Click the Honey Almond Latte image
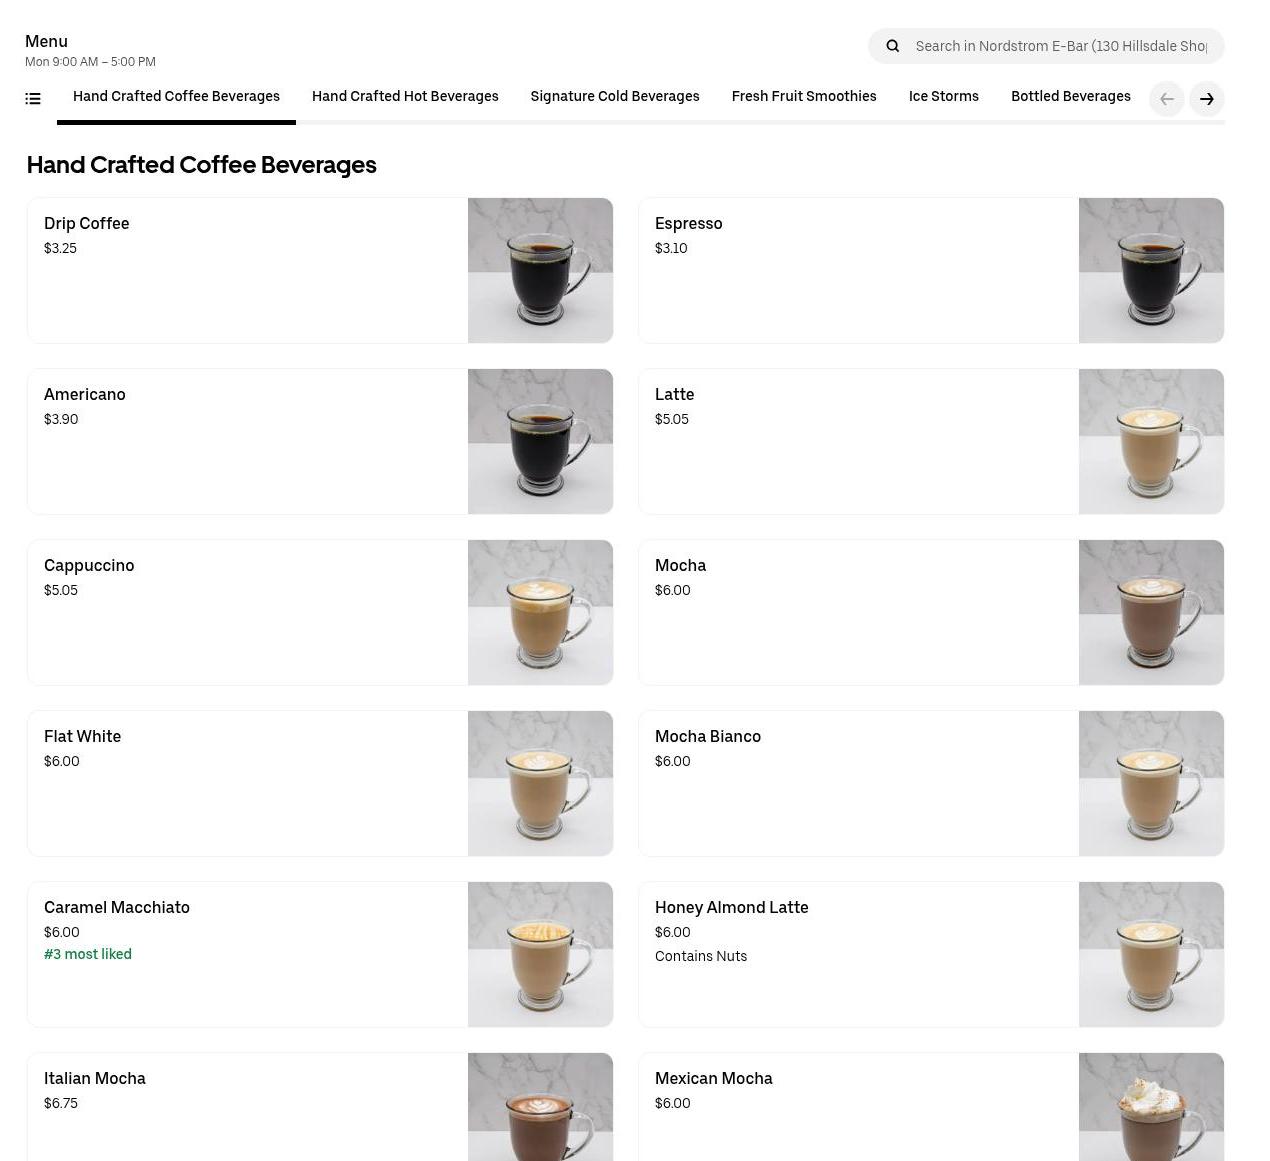The image size is (1270, 1161). tap(1151, 955)
